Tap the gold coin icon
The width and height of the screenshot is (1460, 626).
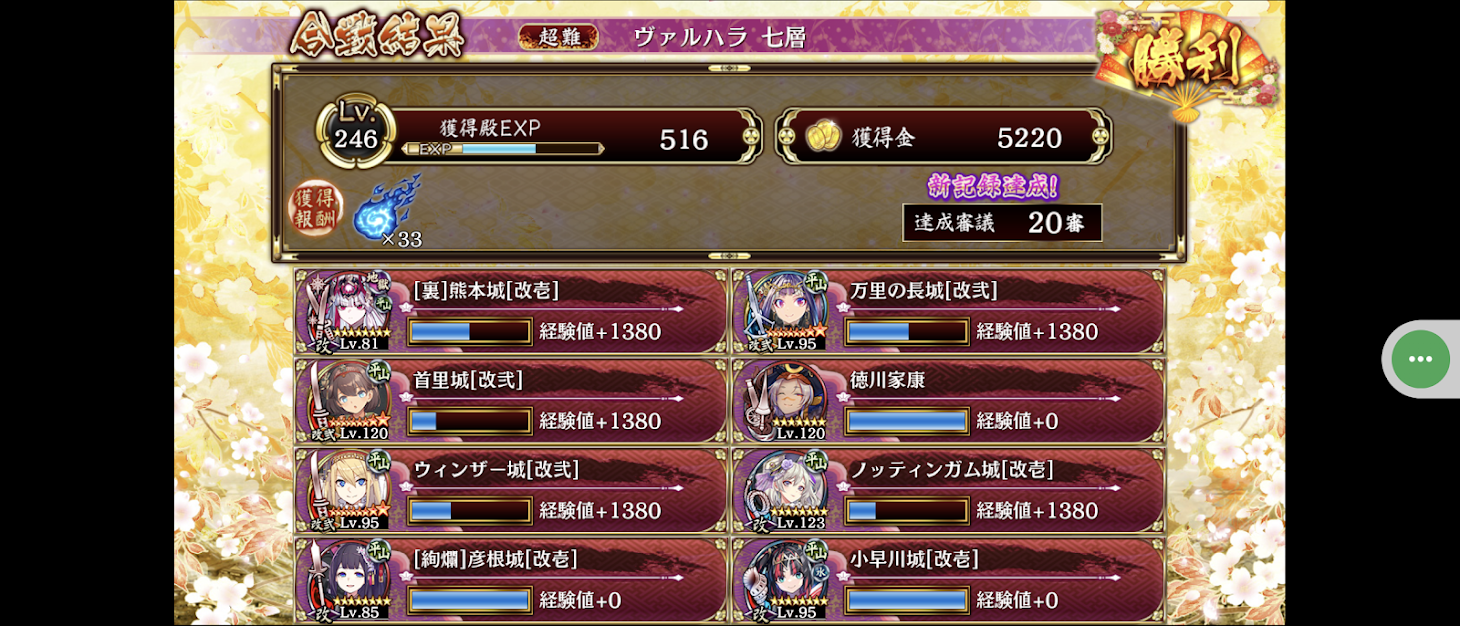823,137
